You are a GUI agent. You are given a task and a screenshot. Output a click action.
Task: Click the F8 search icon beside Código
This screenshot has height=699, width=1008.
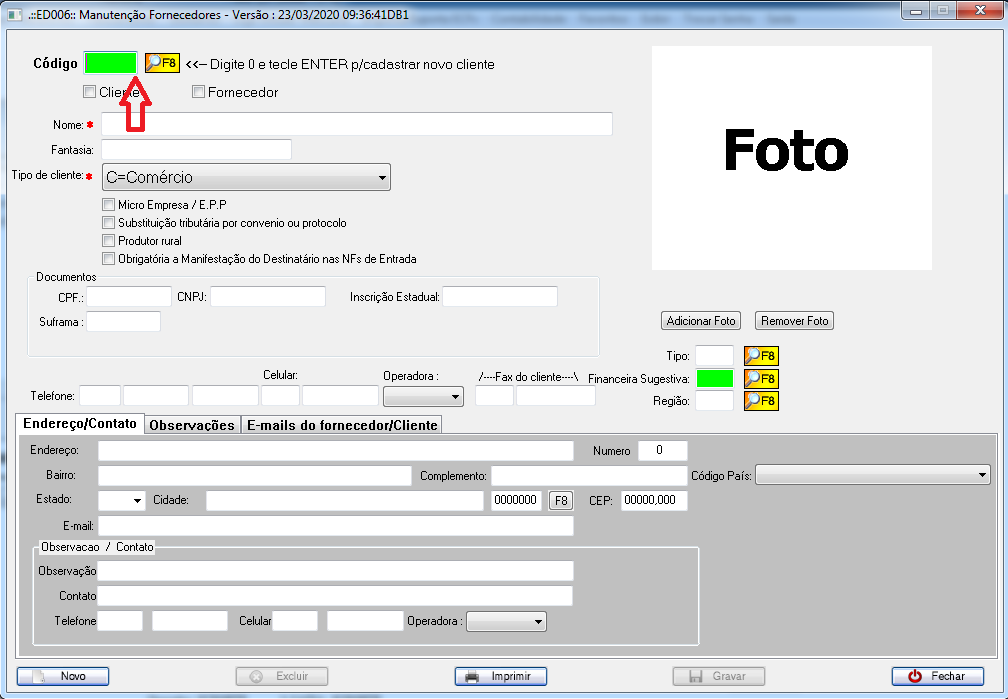[161, 63]
